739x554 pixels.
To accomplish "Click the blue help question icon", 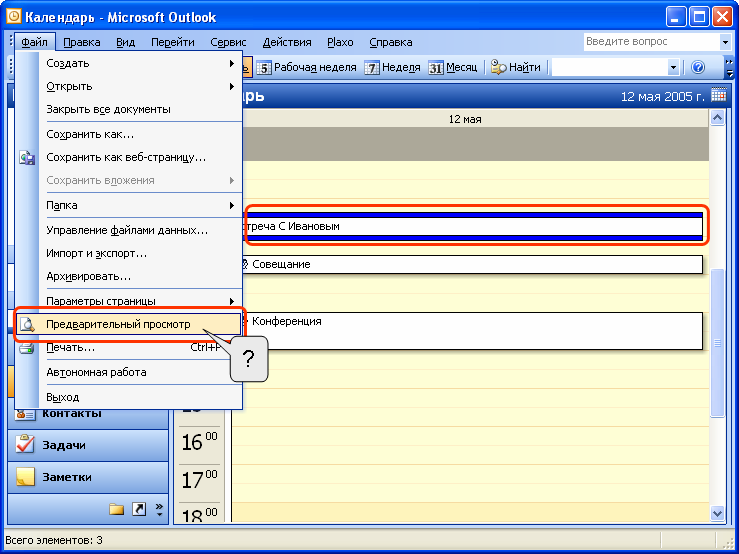I will click(698, 67).
